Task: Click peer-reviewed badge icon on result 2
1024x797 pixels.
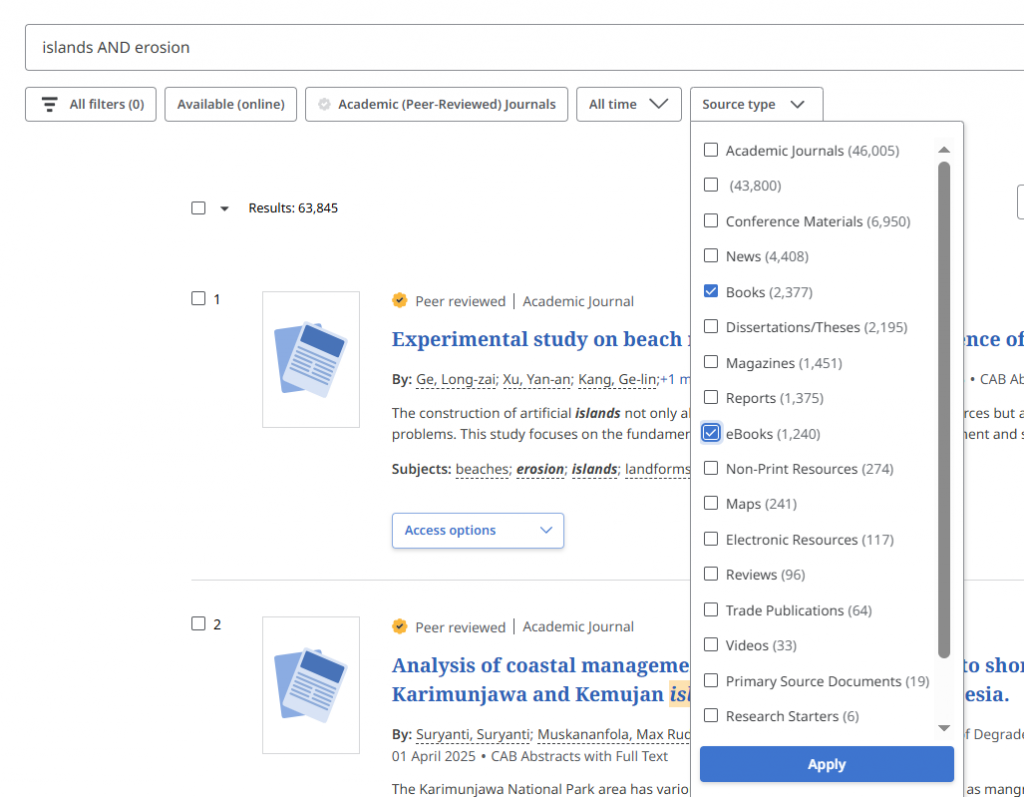Action: click(x=400, y=626)
